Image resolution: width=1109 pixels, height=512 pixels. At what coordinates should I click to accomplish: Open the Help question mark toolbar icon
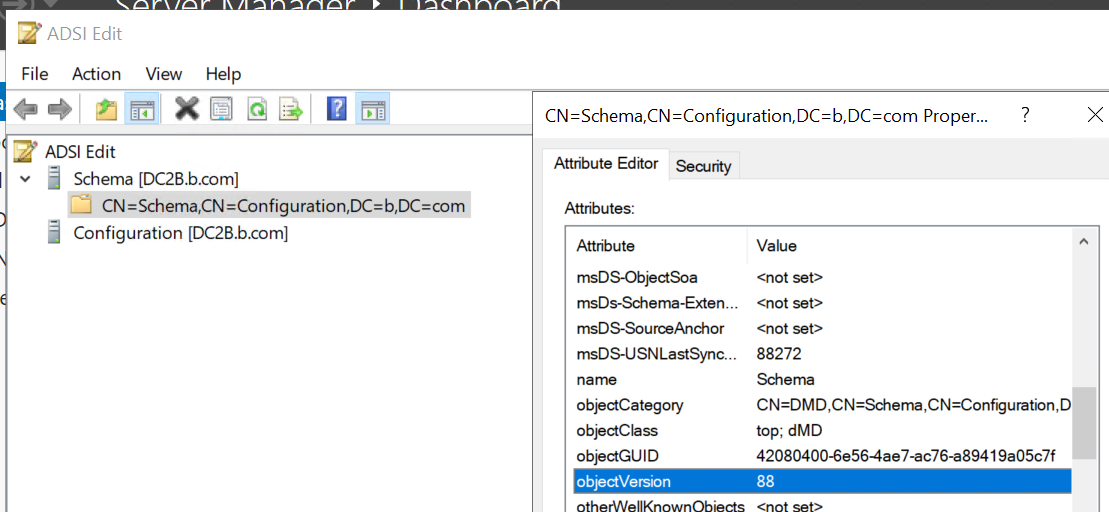pyautogui.click(x=337, y=109)
